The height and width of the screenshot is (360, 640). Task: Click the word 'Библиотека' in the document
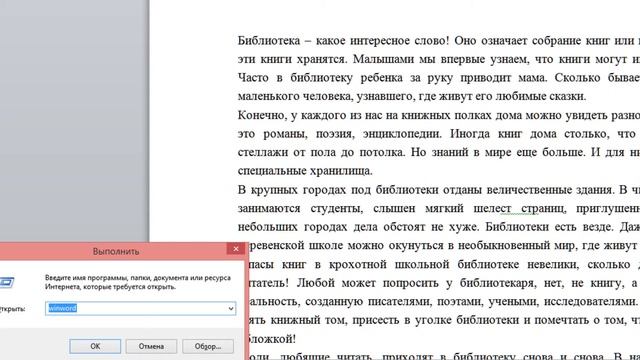[x=269, y=40]
